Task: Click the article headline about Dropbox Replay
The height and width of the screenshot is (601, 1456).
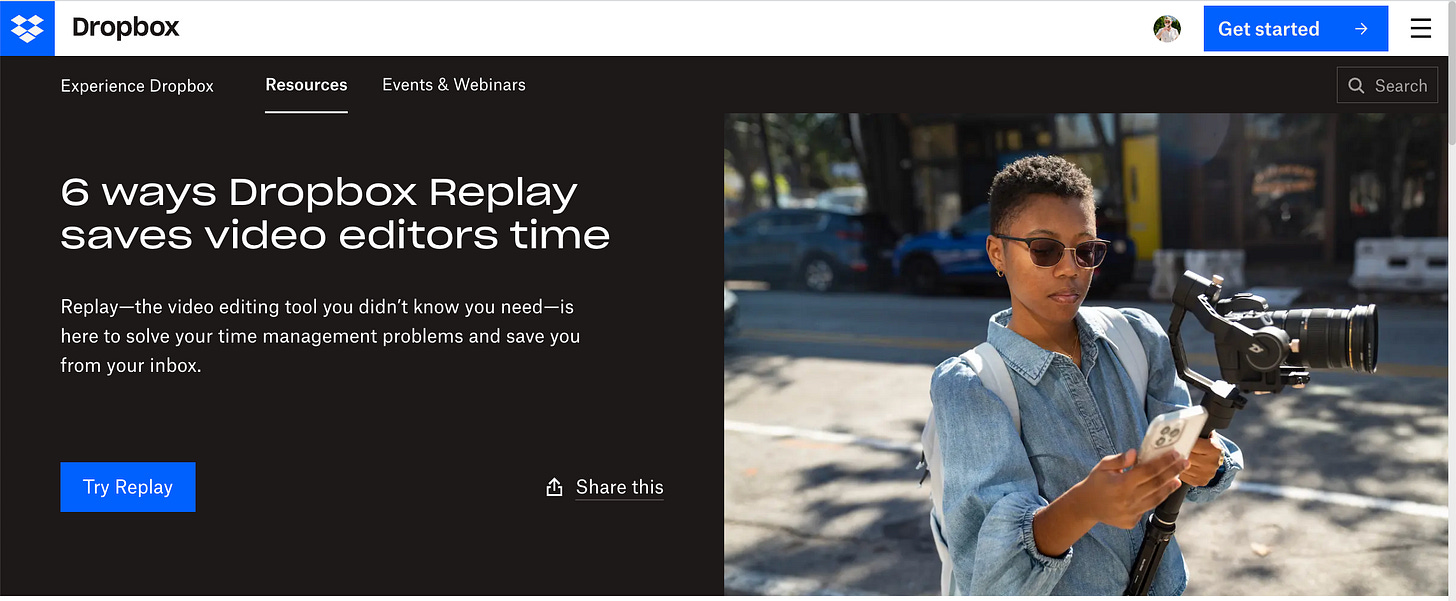Action: pyautogui.click(x=335, y=213)
